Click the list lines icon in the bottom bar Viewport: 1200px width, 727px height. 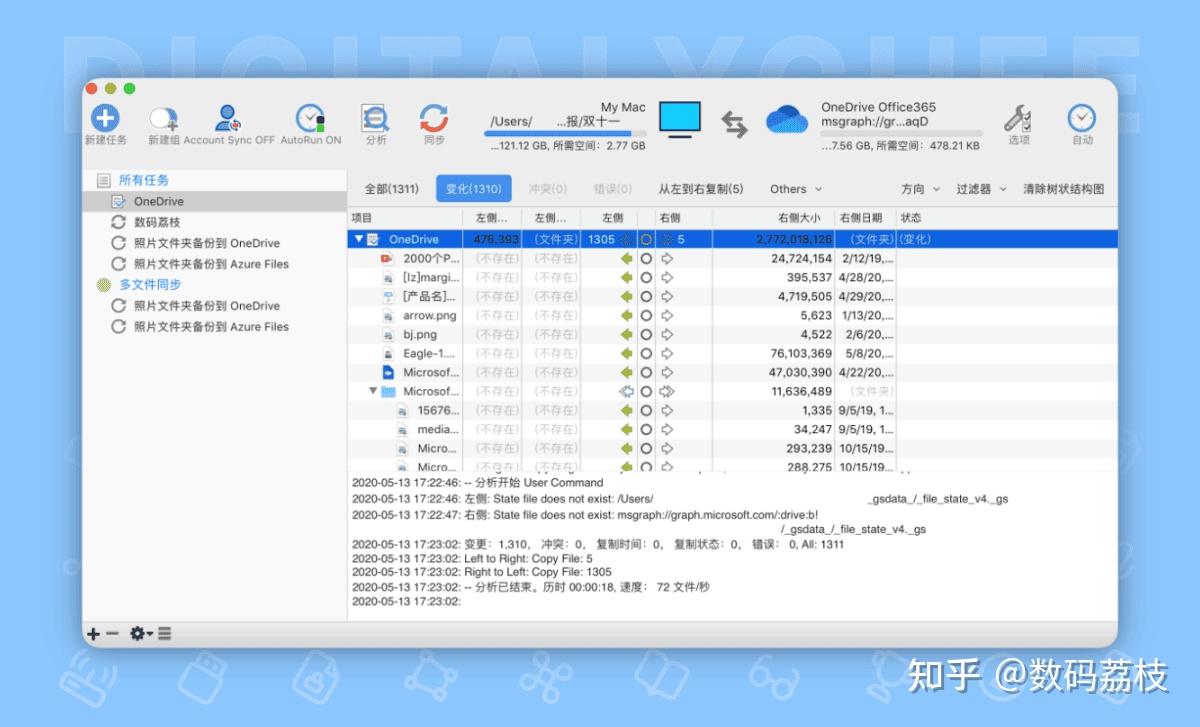pyautogui.click(x=164, y=634)
